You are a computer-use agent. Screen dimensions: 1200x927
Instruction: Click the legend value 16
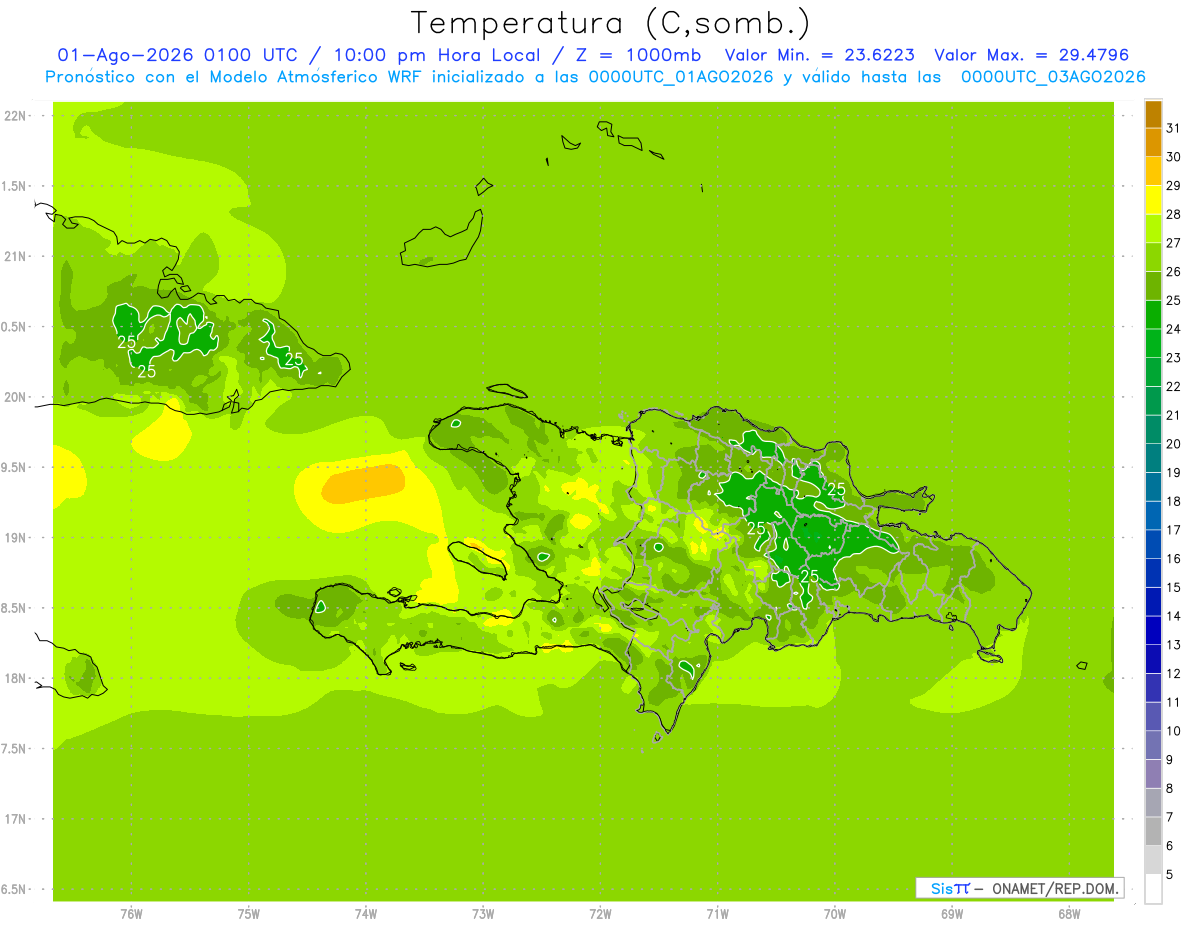pos(1173,559)
